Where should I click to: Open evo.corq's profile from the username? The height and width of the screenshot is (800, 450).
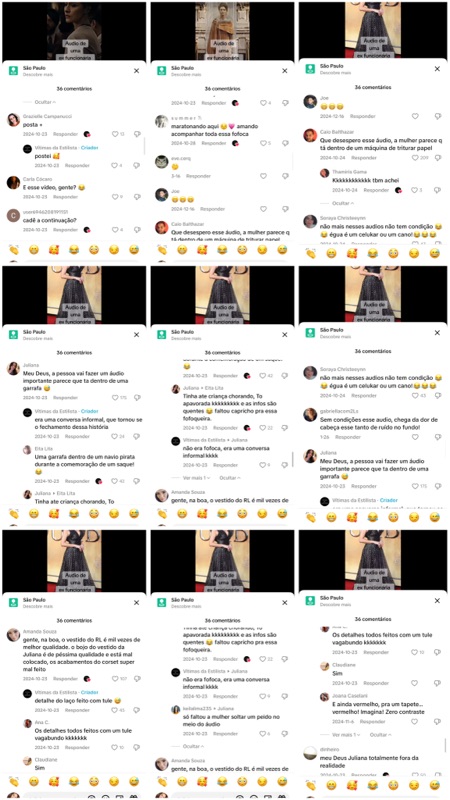point(181,158)
